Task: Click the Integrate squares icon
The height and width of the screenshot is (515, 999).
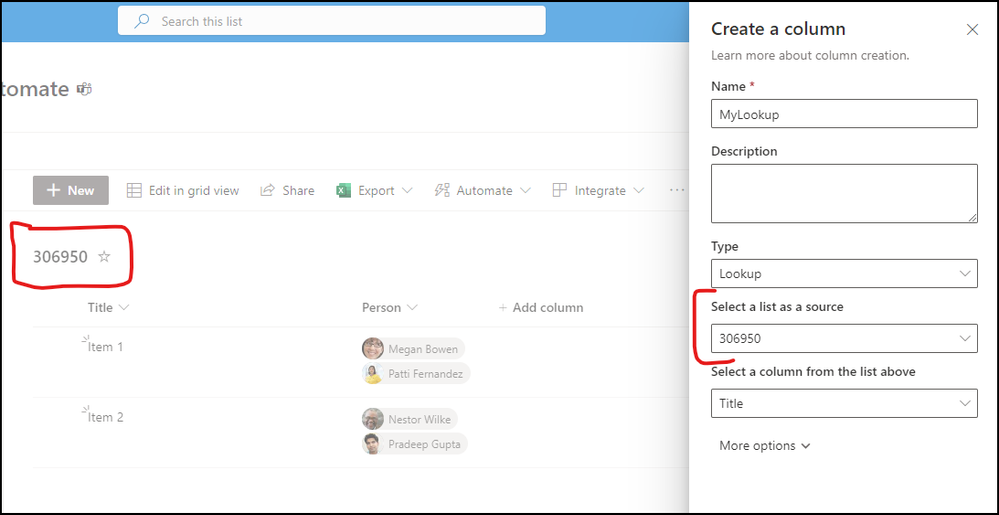Action: (x=559, y=190)
